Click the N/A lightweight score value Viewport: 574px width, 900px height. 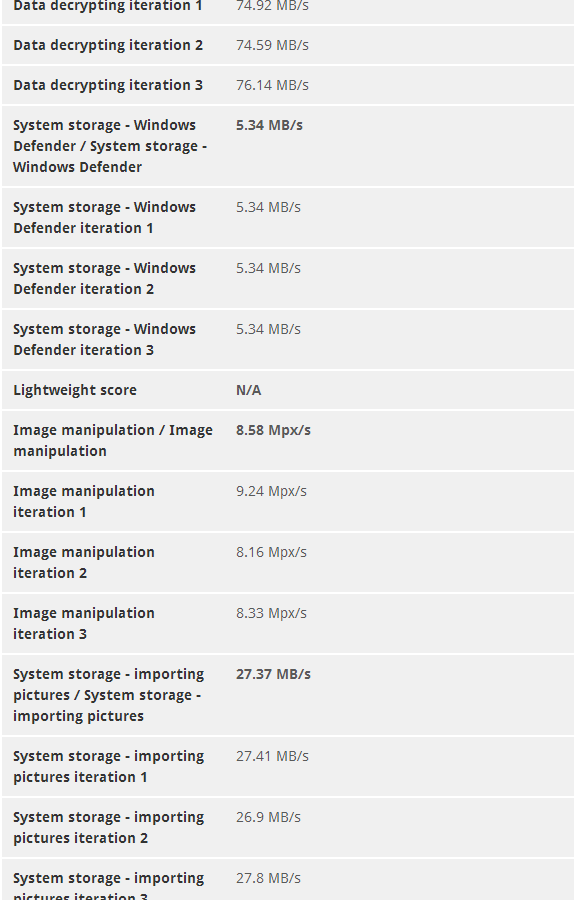pyautogui.click(x=249, y=390)
